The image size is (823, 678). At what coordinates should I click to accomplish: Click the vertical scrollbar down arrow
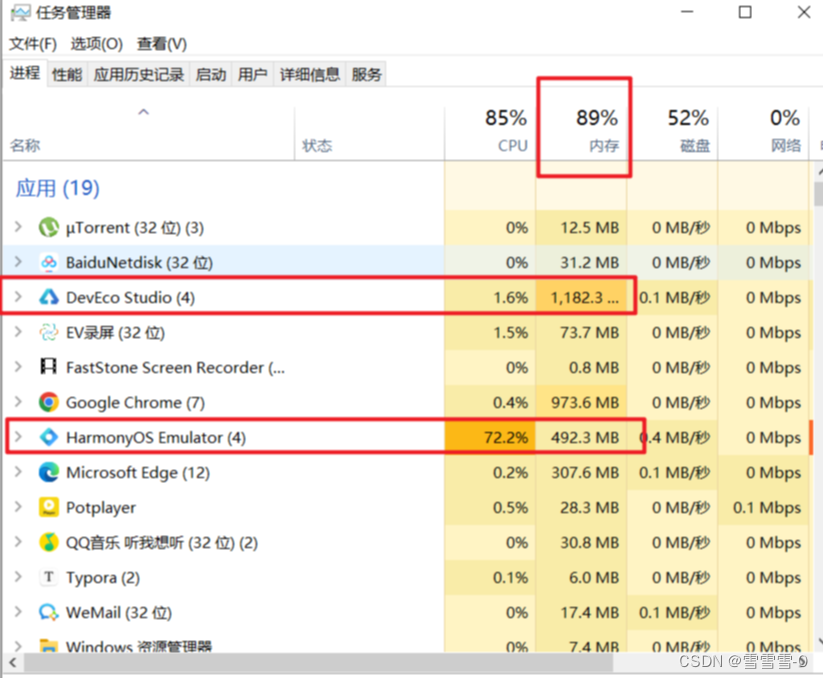click(x=818, y=641)
